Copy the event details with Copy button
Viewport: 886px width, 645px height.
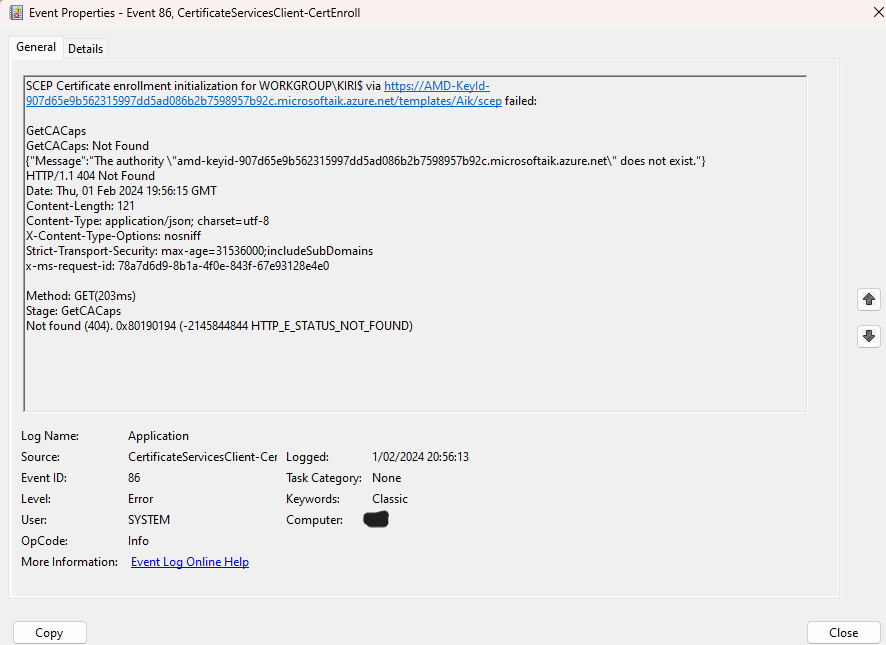[49, 633]
